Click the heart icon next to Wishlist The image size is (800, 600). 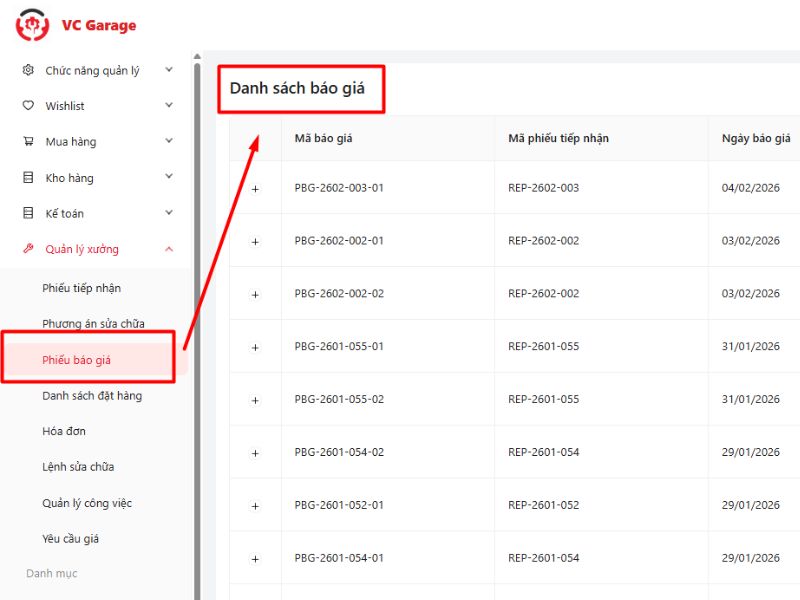pos(28,106)
